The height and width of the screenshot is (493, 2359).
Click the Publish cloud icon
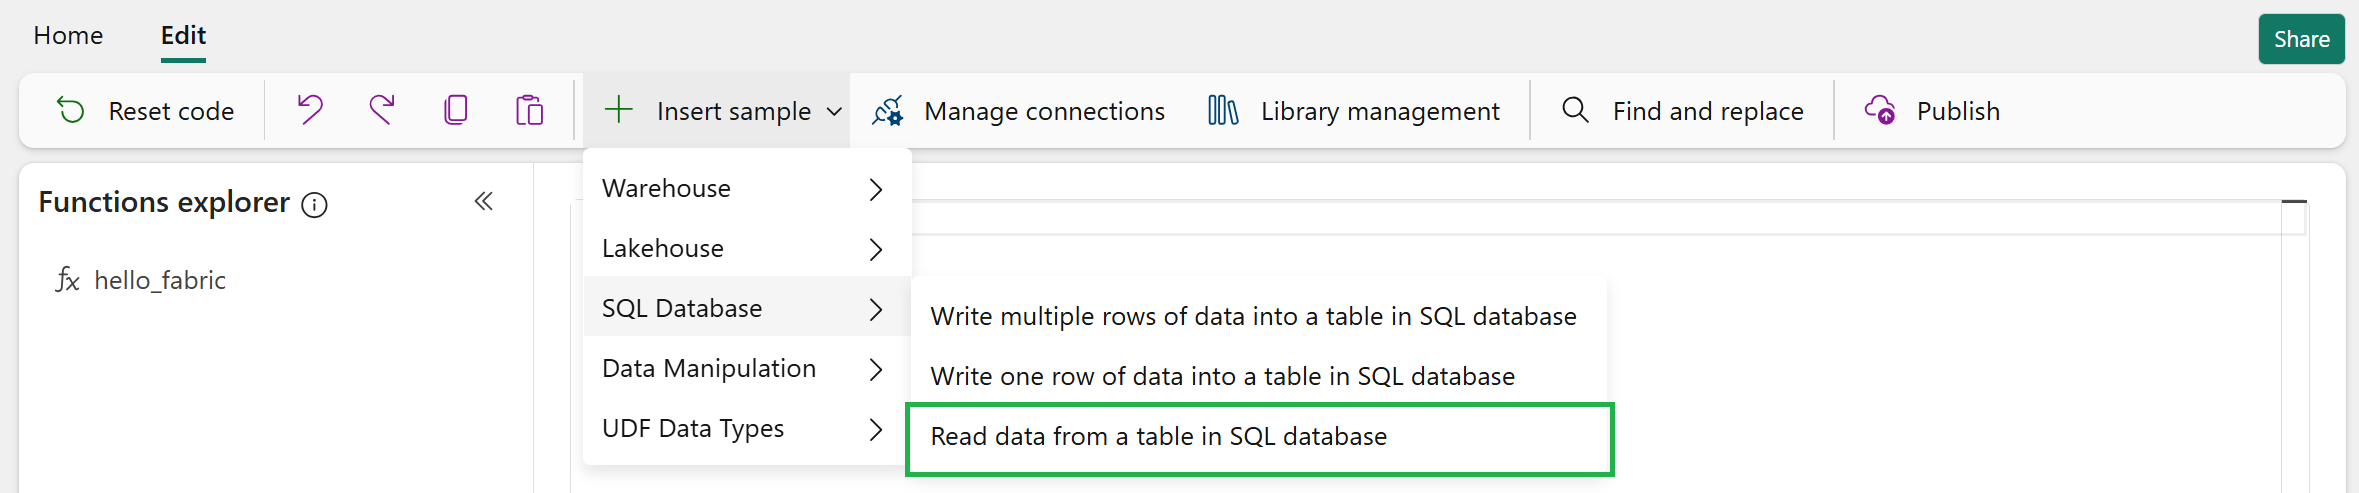[x=1880, y=110]
